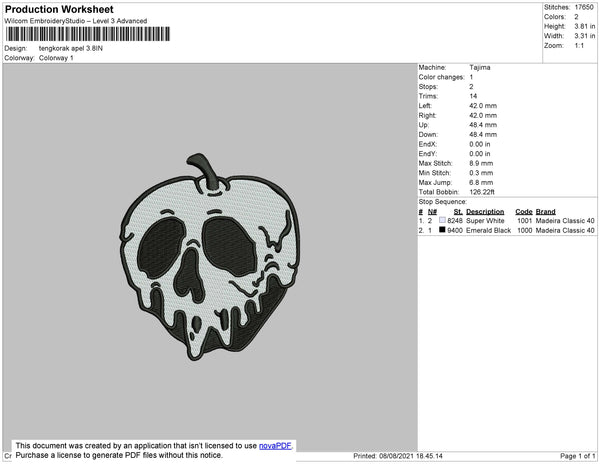The height and width of the screenshot is (464, 600).
Task: Click the Width value '3.31 in'
Action: [585, 36]
